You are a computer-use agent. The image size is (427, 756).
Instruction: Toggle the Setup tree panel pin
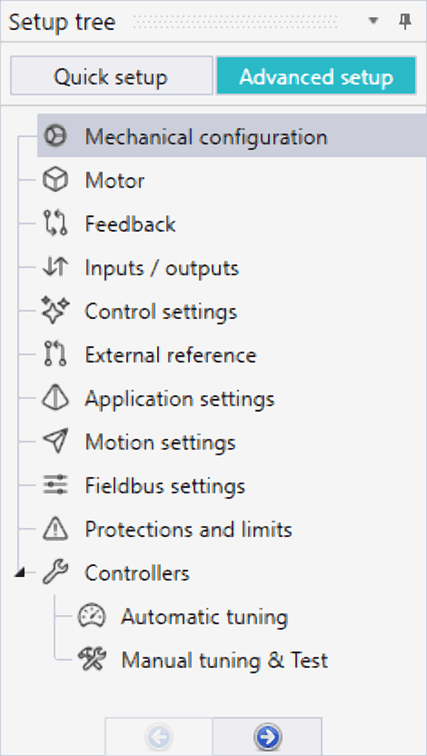point(406,21)
